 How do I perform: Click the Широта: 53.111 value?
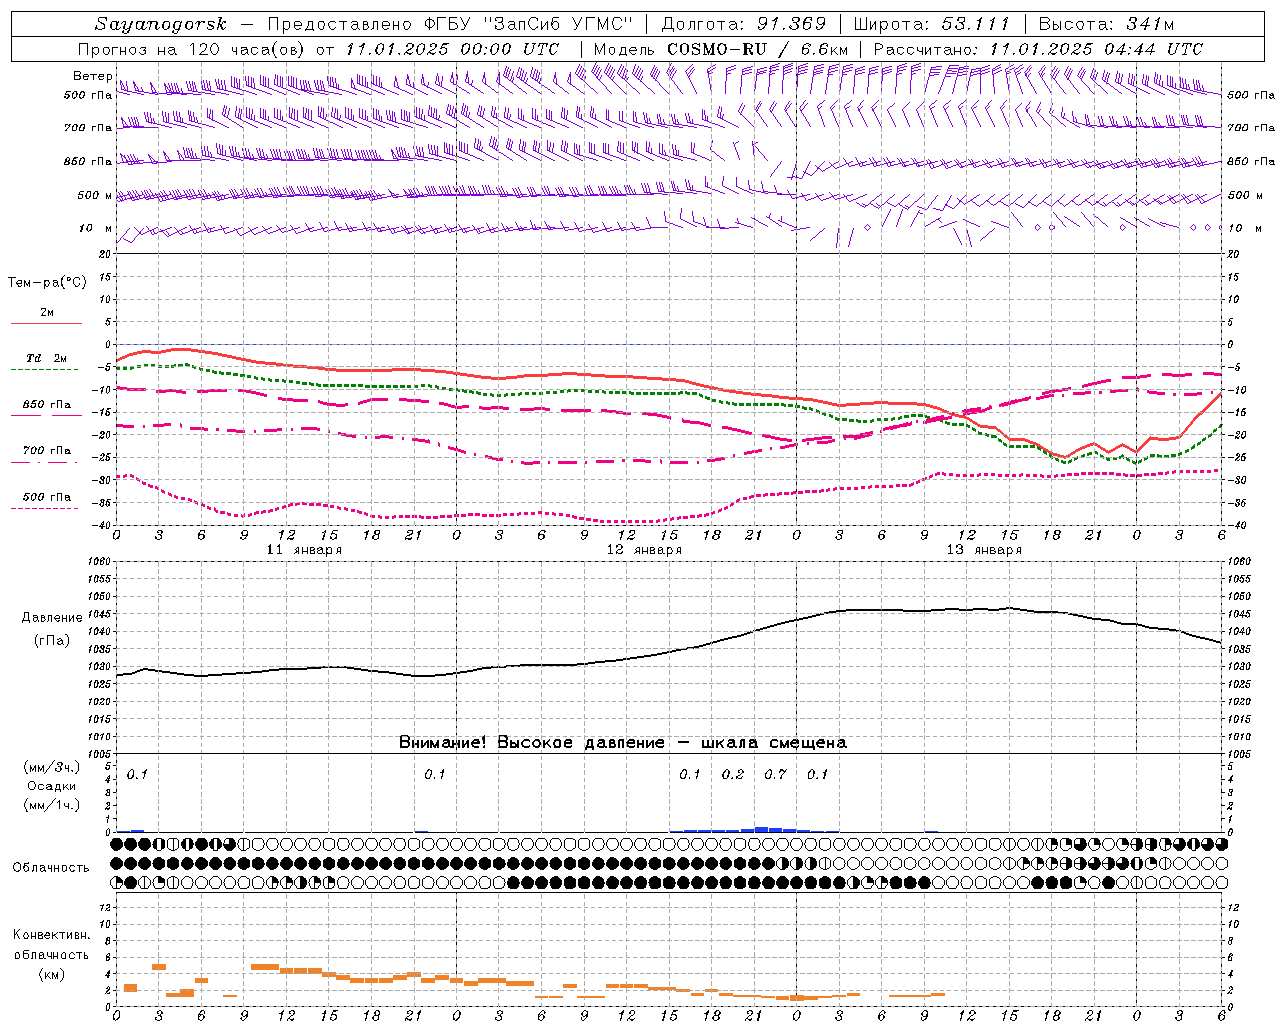click(x=932, y=24)
